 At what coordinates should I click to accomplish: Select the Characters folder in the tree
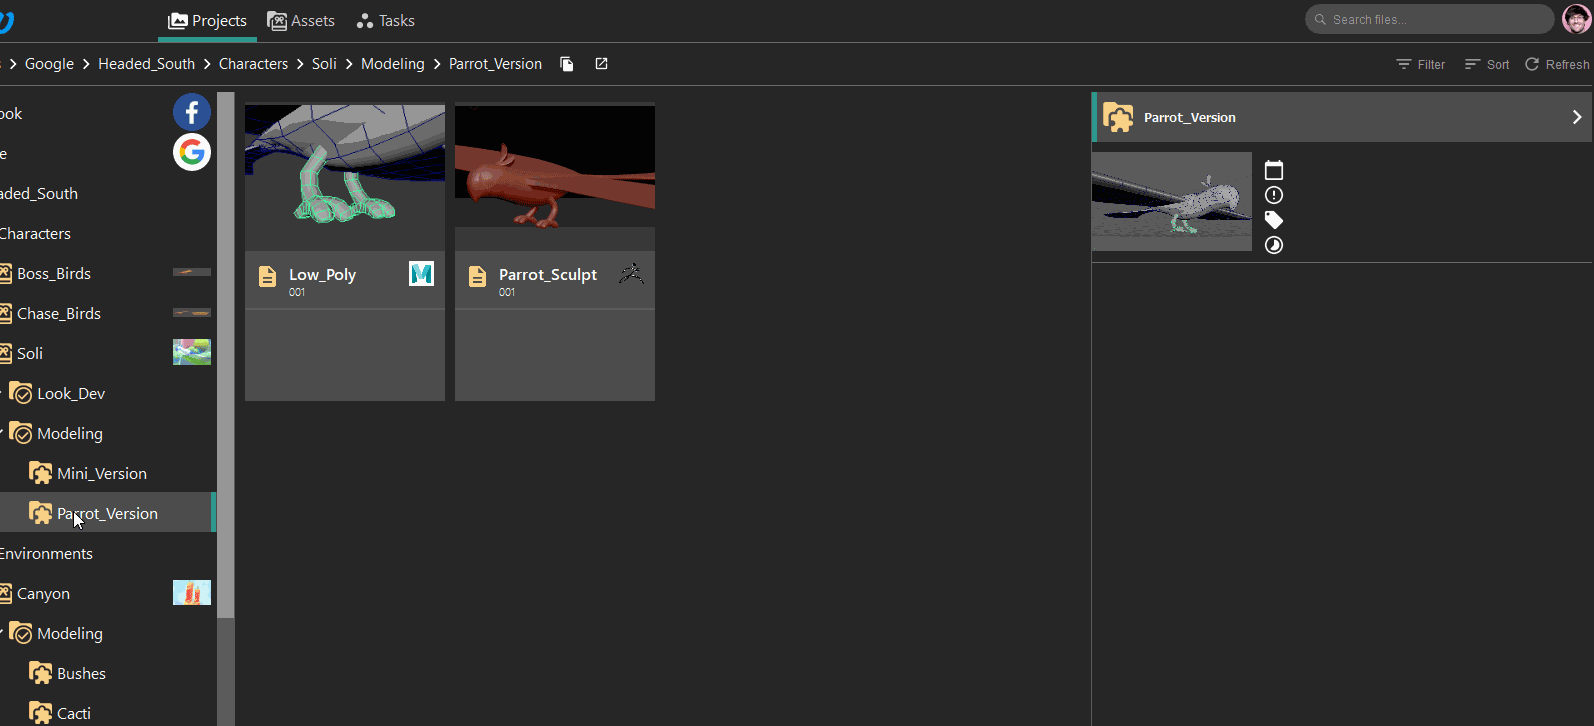[x=35, y=233]
